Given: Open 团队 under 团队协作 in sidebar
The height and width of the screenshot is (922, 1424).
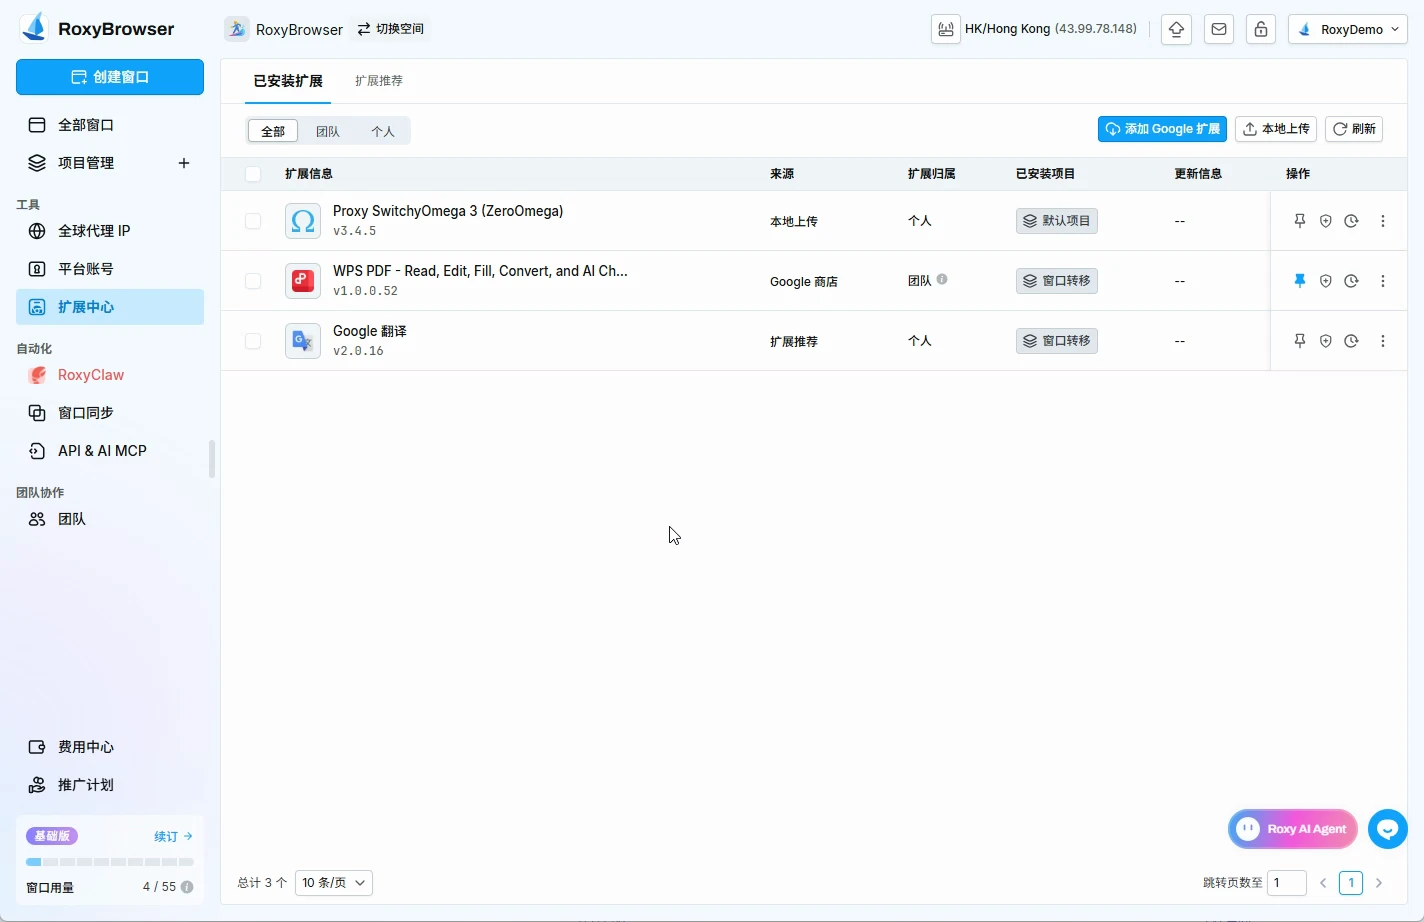Looking at the screenshot, I should coord(110,519).
